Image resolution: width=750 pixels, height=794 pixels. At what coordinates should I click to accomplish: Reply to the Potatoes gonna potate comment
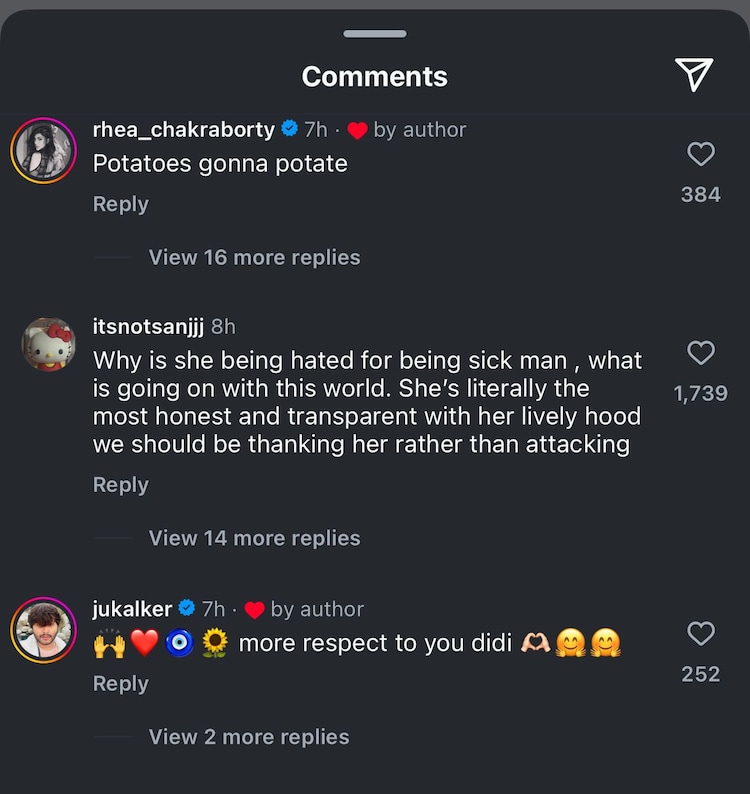point(120,204)
